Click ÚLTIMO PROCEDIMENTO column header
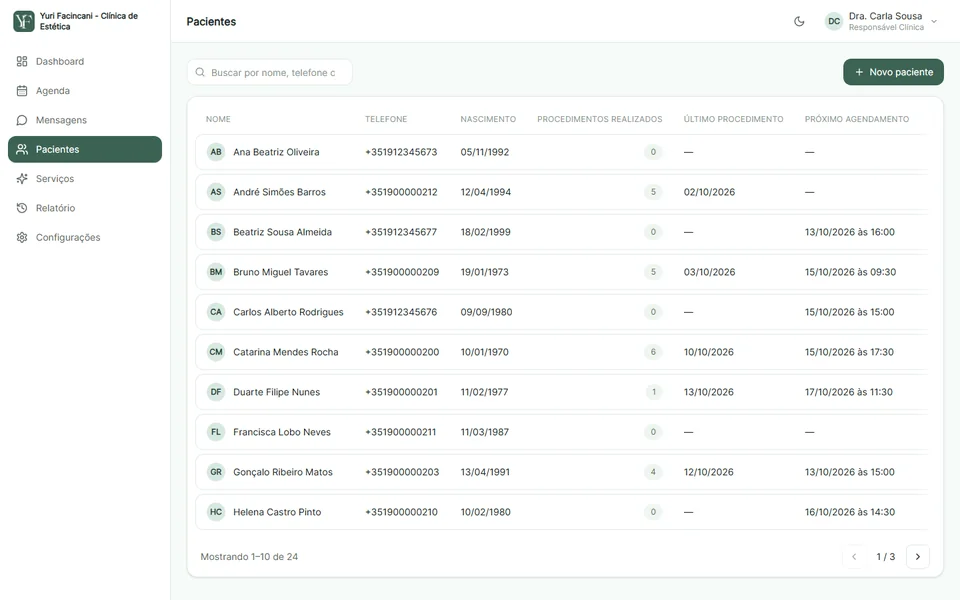Screen dimensions: 960x600 (733, 119)
